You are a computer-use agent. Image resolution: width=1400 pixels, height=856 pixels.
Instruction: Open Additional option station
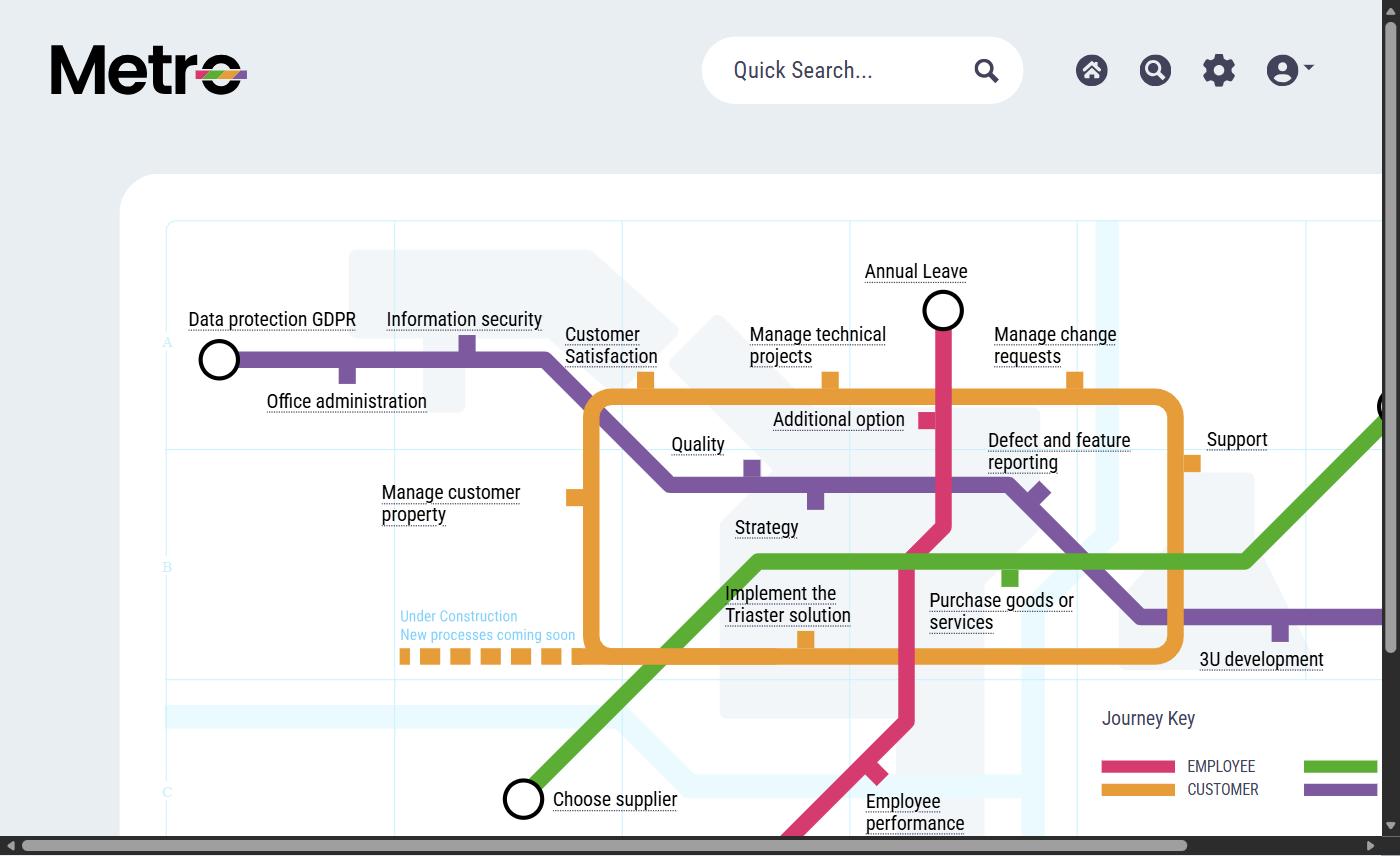pos(838,420)
